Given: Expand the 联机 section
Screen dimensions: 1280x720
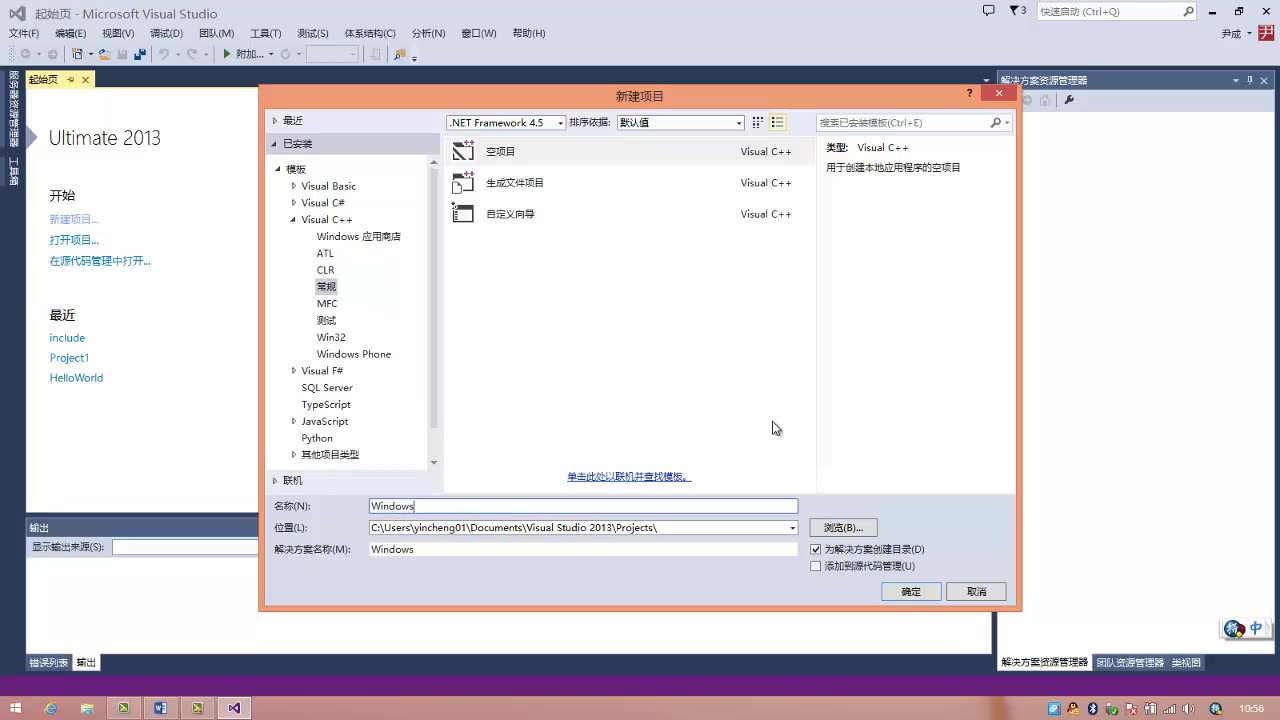Looking at the screenshot, I should point(275,480).
